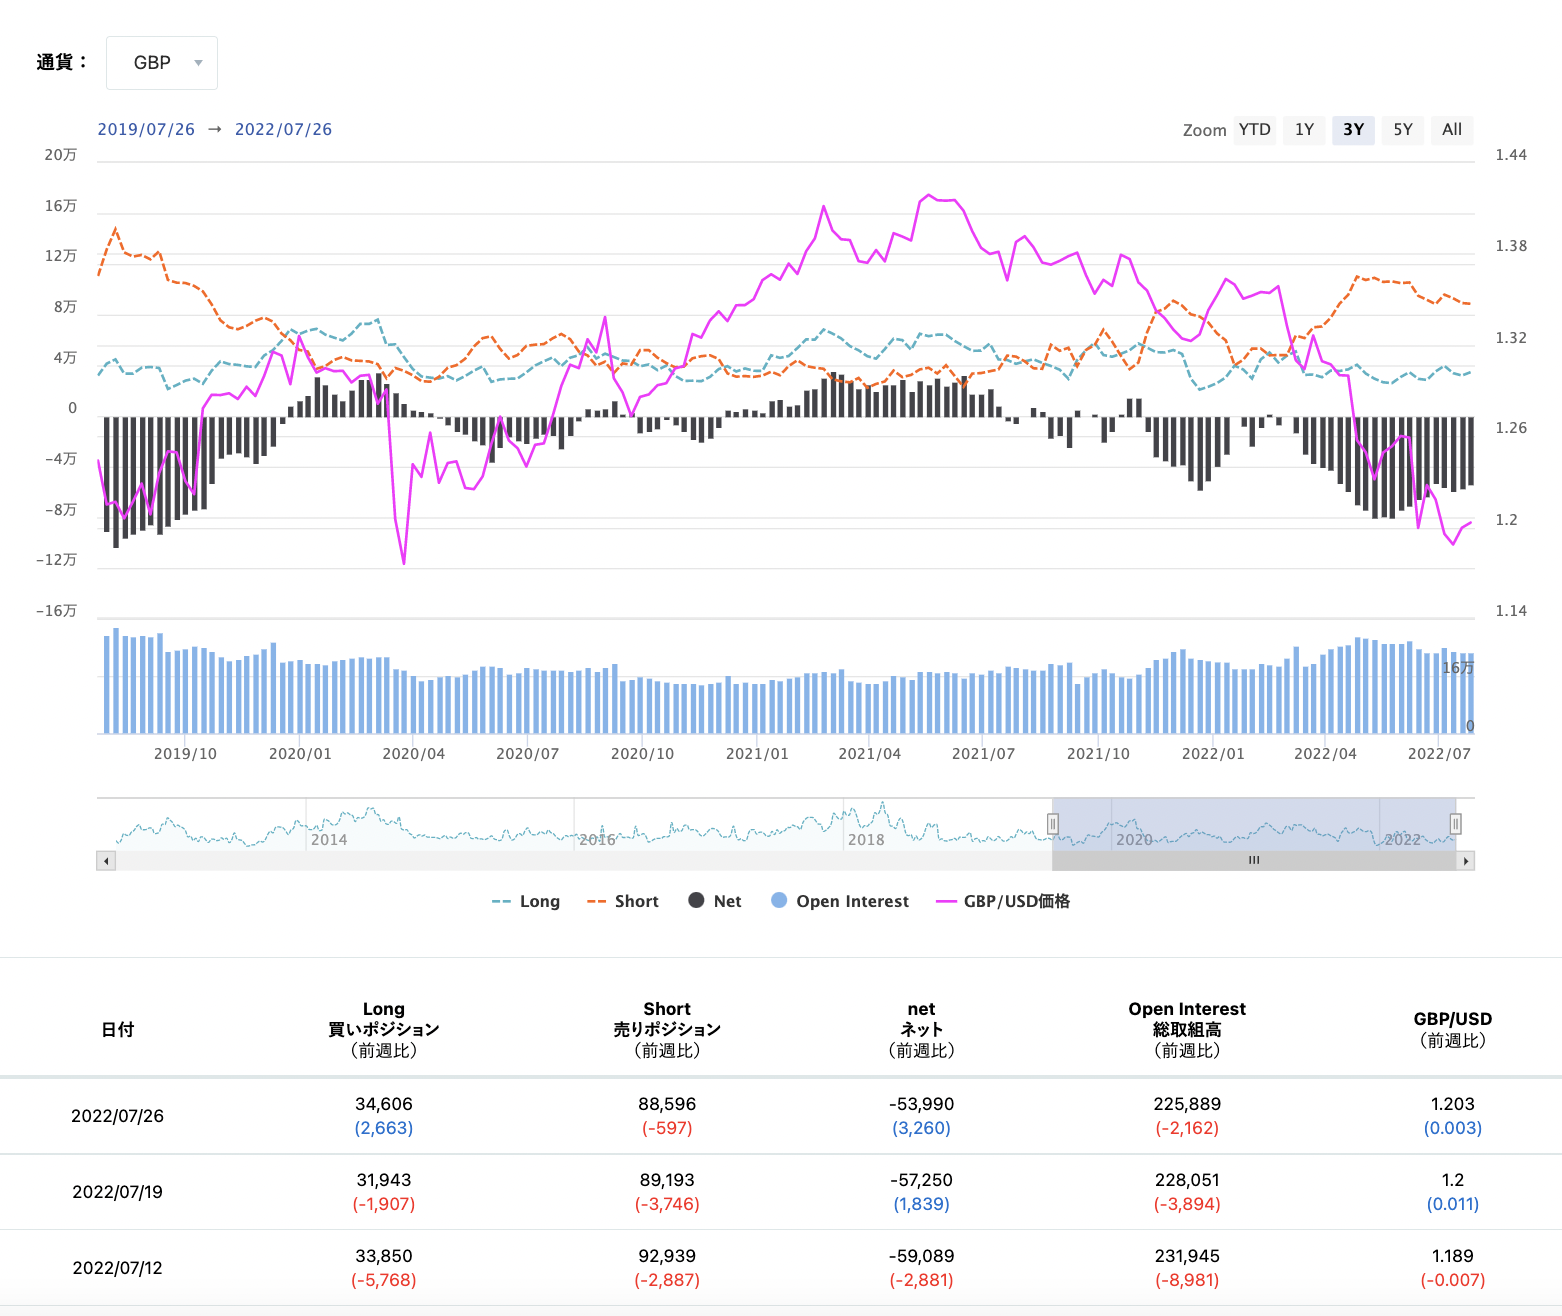Click the Long value 31,943
Image resolution: width=1562 pixels, height=1316 pixels.
pyautogui.click(x=384, y=1180)
